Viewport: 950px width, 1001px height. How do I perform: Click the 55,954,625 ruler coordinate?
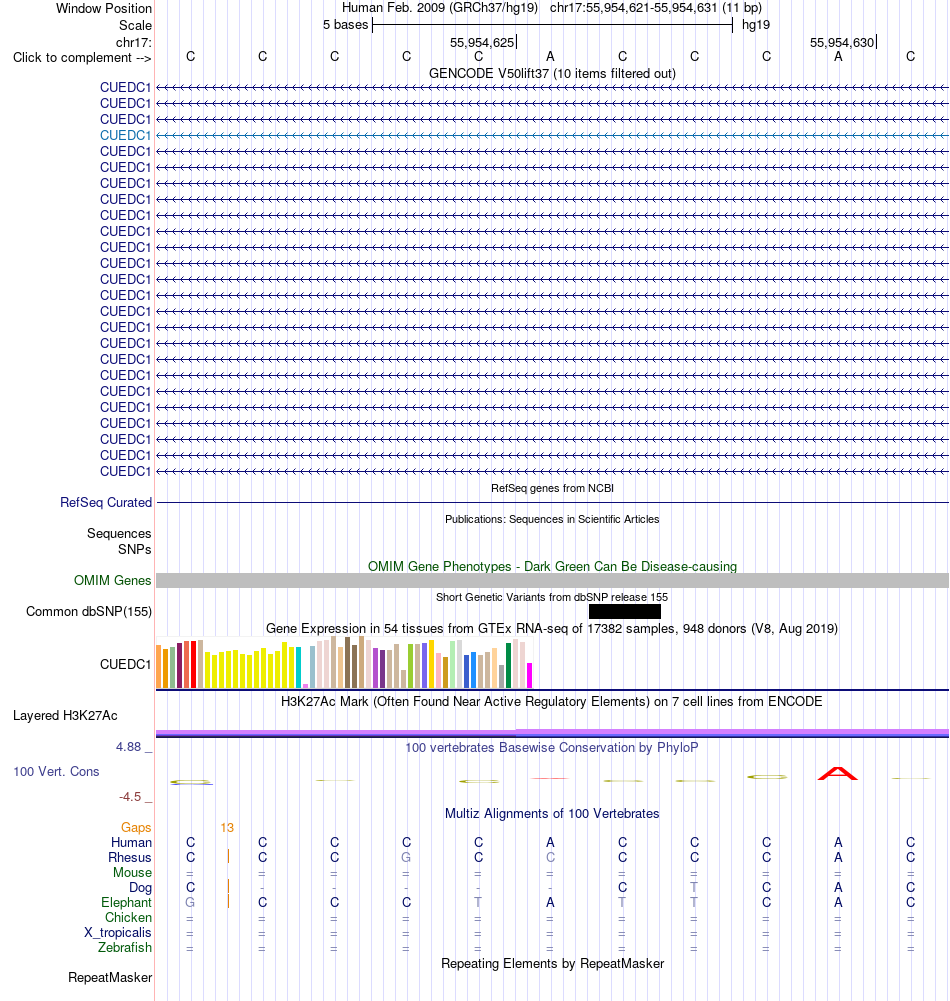(x=482, y=42)
